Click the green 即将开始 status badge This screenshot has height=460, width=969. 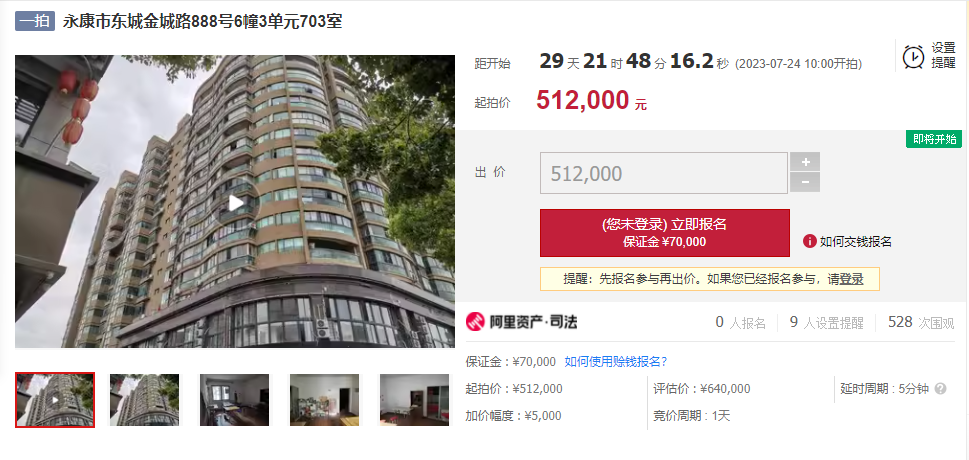click(934, 139)
